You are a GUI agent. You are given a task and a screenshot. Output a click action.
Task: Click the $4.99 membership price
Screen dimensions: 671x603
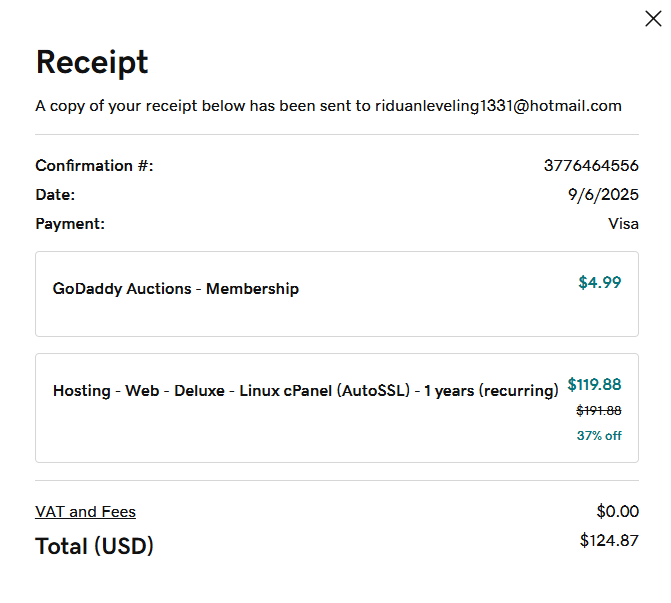(x=599, y=283)
